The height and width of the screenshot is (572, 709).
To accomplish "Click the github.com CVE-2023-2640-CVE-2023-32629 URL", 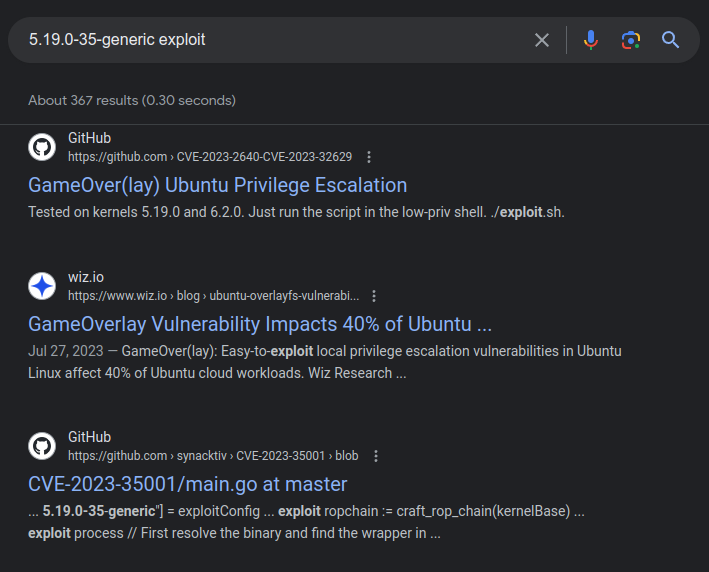I will click(209, 157).
